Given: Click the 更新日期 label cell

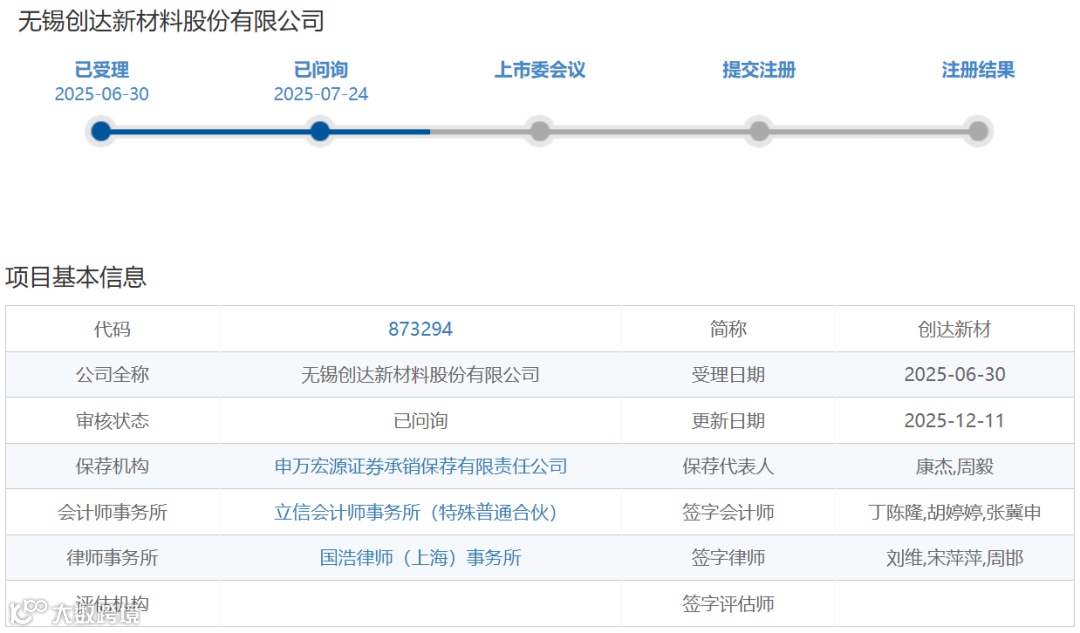Looking at the screenshot, I should pos(728,421).
